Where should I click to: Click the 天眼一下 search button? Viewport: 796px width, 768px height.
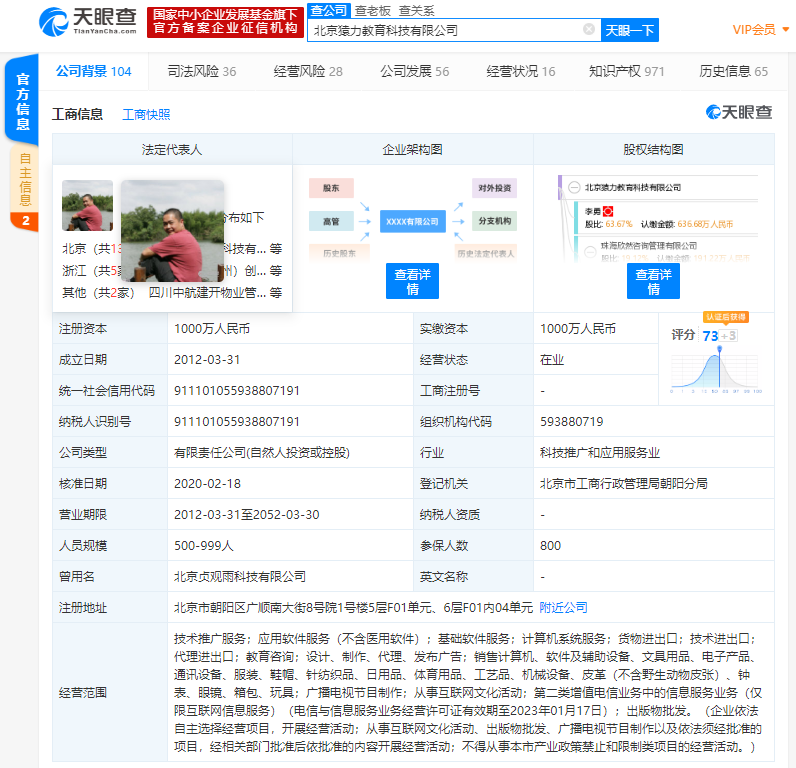point(629,30)
